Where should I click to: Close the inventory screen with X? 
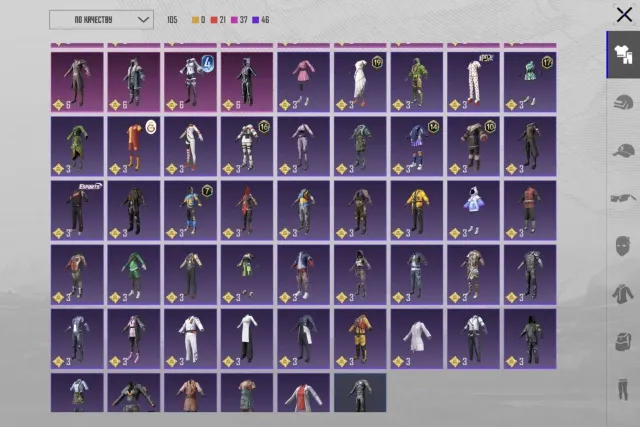624,15
